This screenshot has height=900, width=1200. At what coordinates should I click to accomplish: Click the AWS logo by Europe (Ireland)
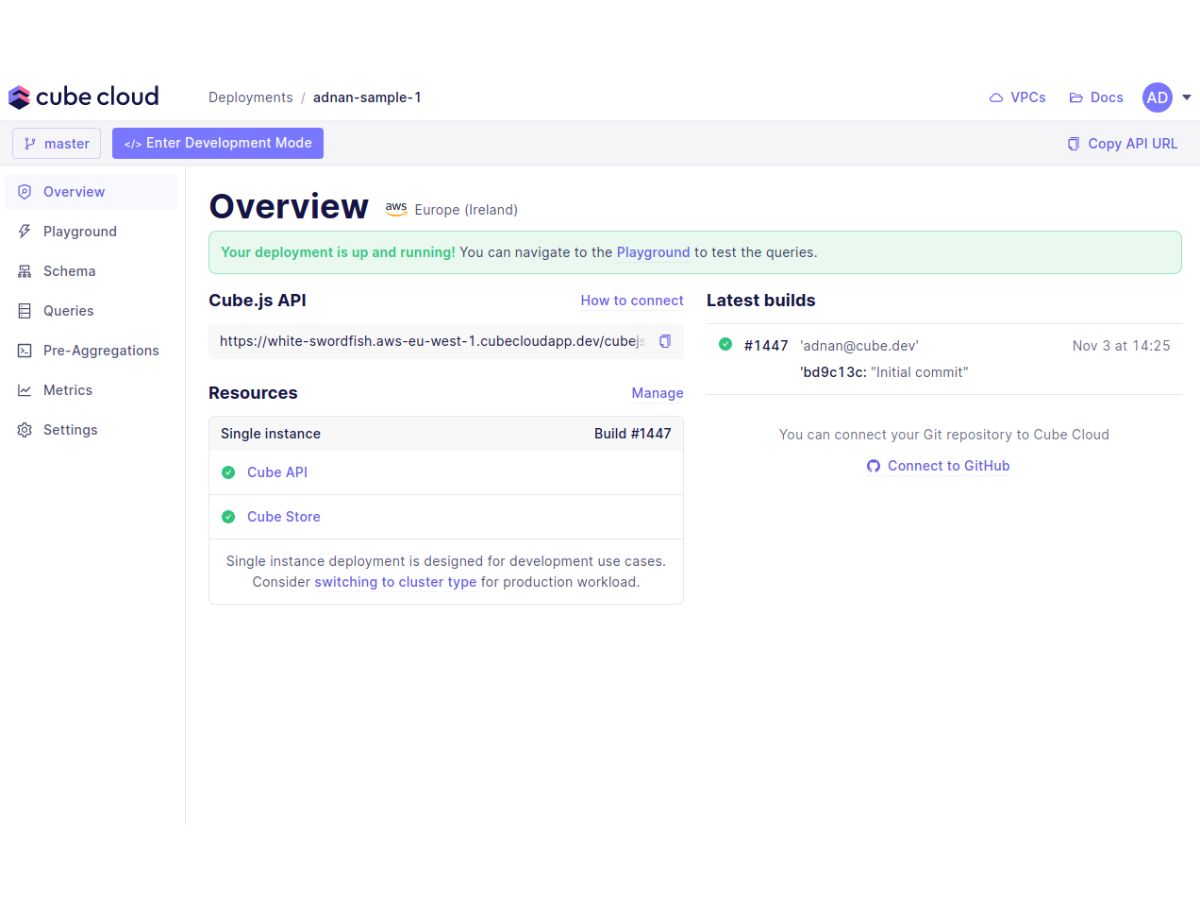[x=396, y=209]
